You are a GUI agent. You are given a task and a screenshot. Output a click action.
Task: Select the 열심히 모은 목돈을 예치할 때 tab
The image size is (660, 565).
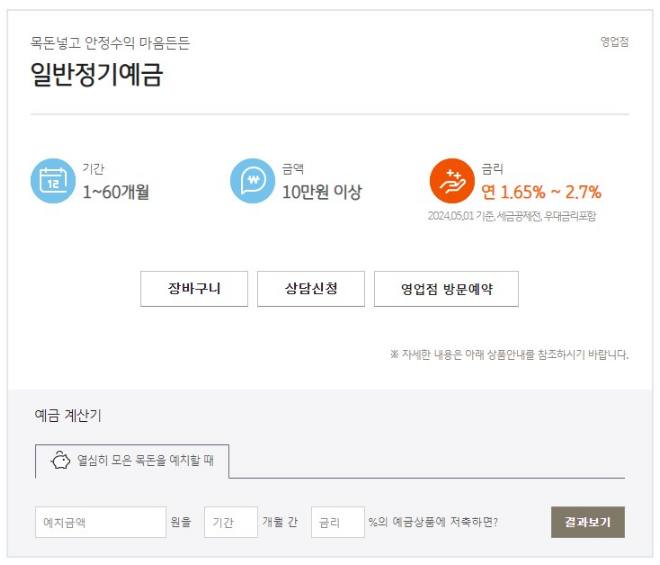(x=132, y=462)
